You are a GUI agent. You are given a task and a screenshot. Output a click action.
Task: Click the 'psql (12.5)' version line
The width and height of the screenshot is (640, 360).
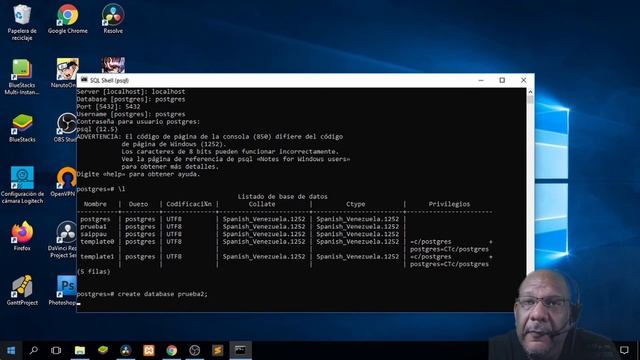[x=97, y=129]
